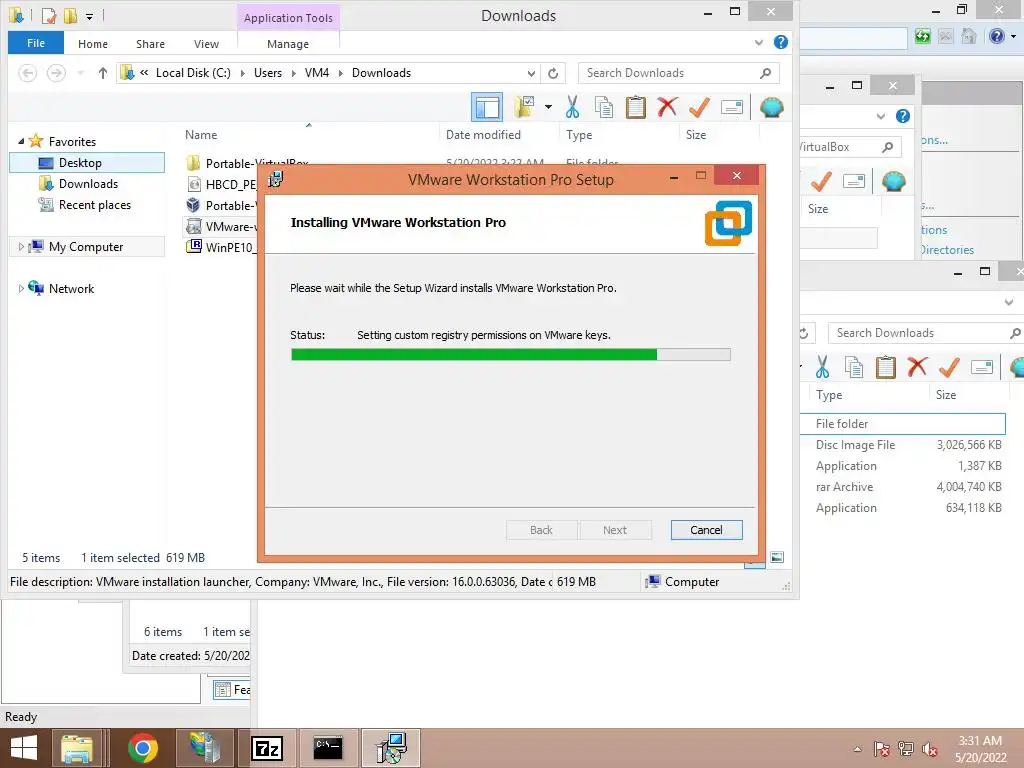The width and height of the screenshot is (1024, 768).
Task: Click the Forward navigation arrow
Action: (57, 73)
